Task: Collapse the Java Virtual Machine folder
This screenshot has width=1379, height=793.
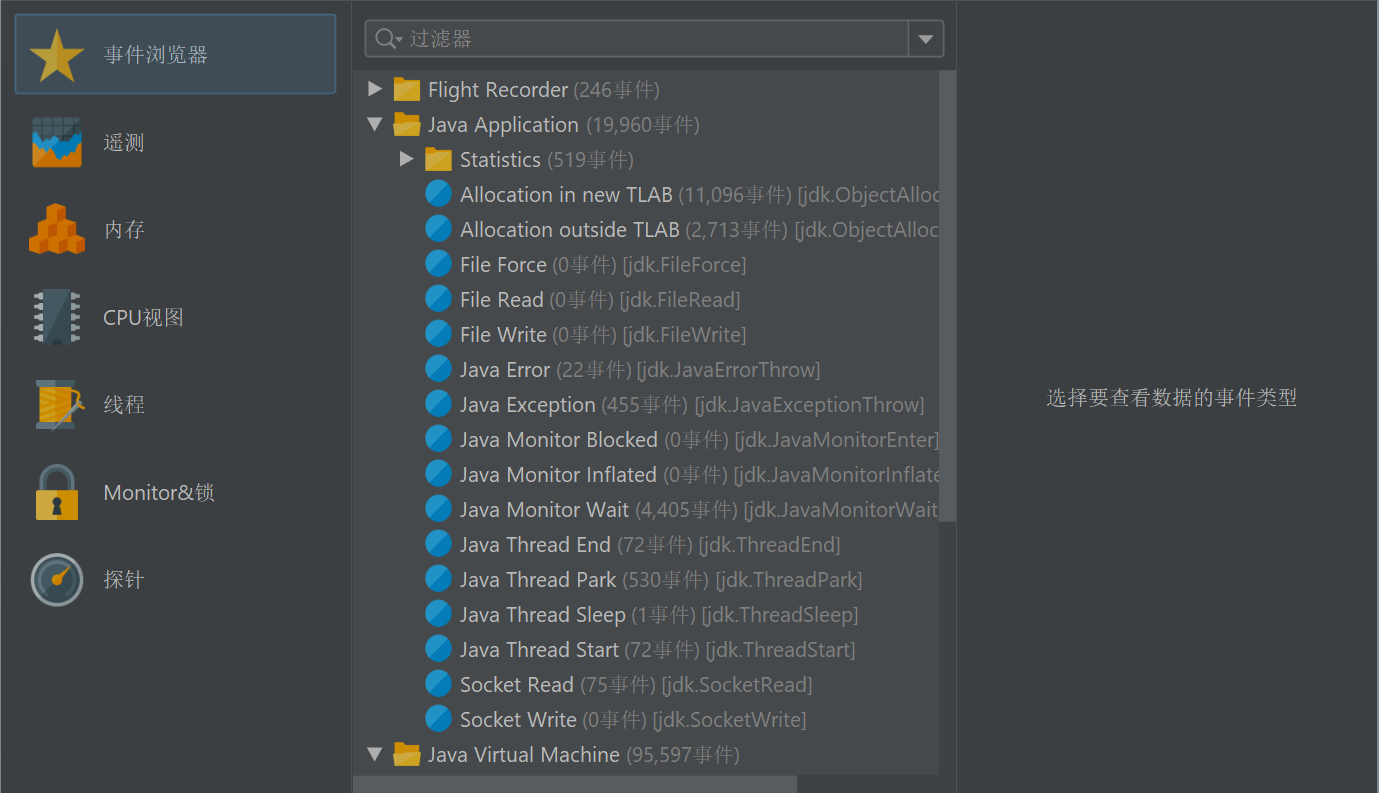Action: [x=375, y=754]
